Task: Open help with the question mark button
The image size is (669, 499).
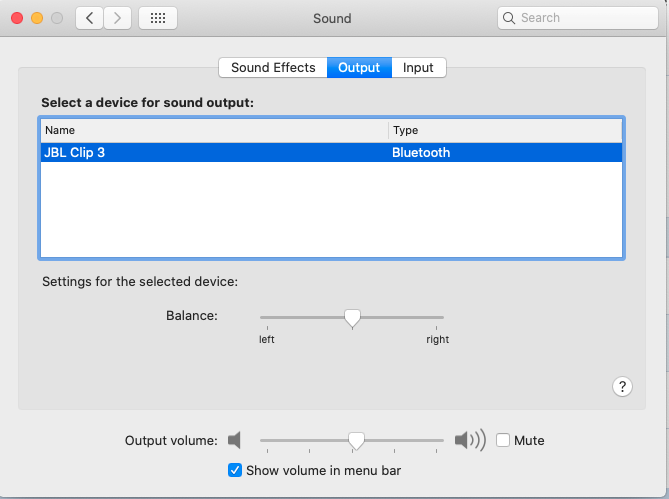Action: tap(622, 386)
